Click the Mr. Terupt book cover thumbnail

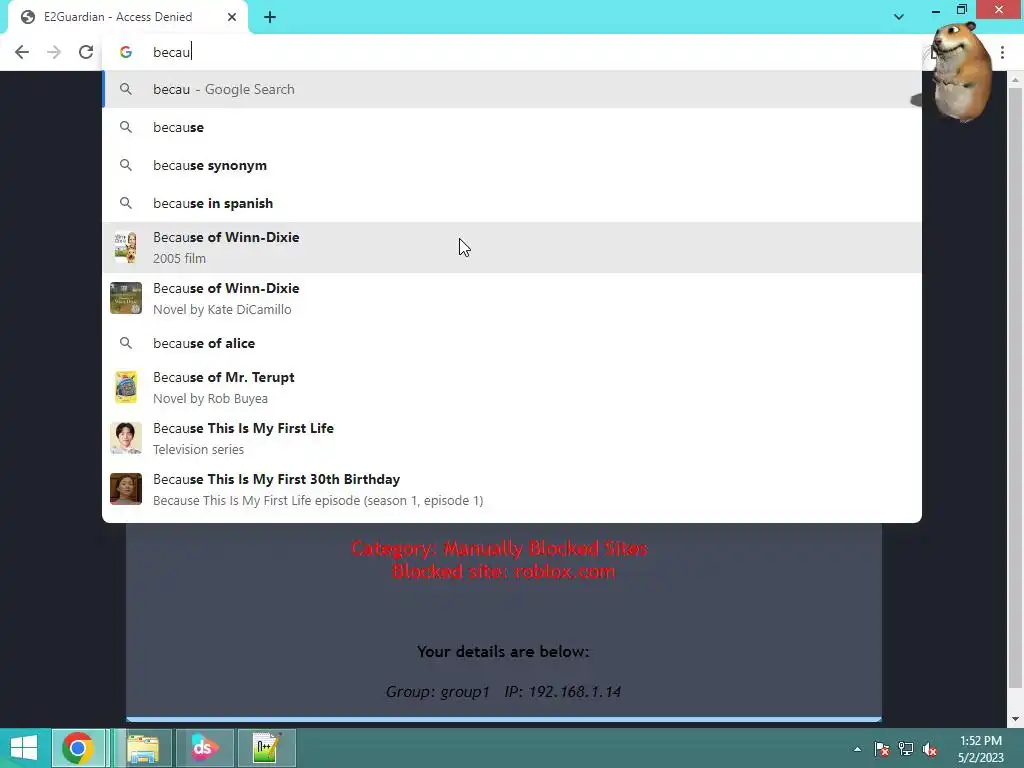pyautogui.click(x=126, y=387)
